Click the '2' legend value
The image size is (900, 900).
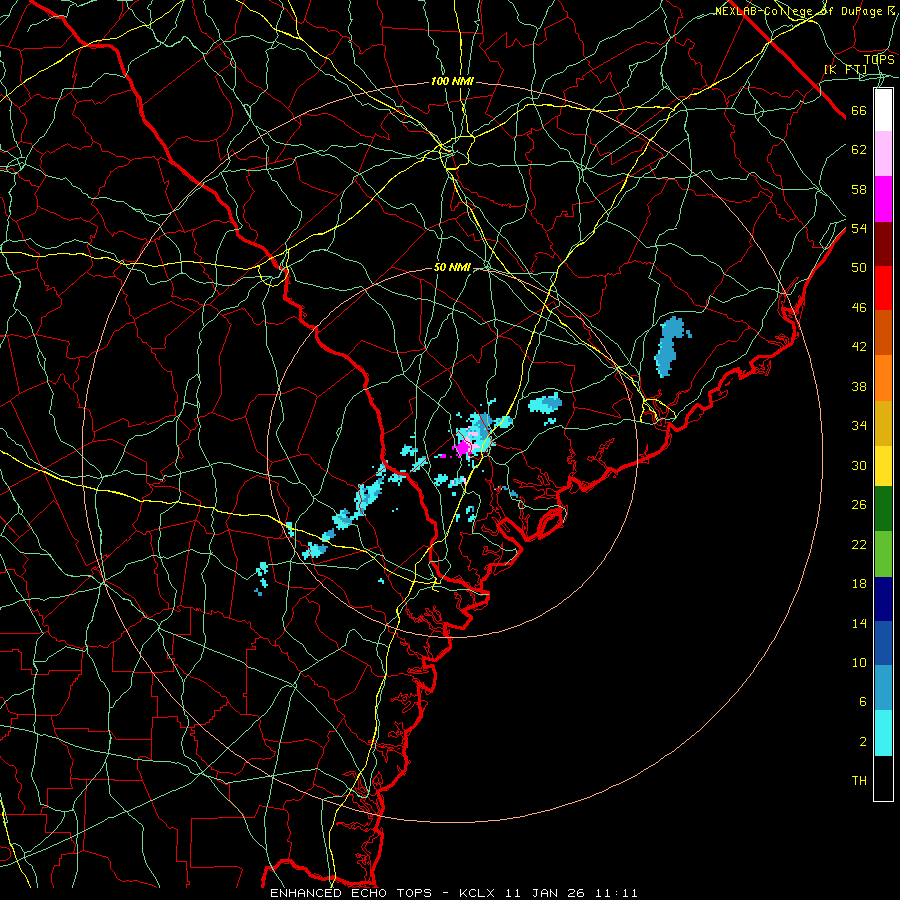[x=863, y=742]
